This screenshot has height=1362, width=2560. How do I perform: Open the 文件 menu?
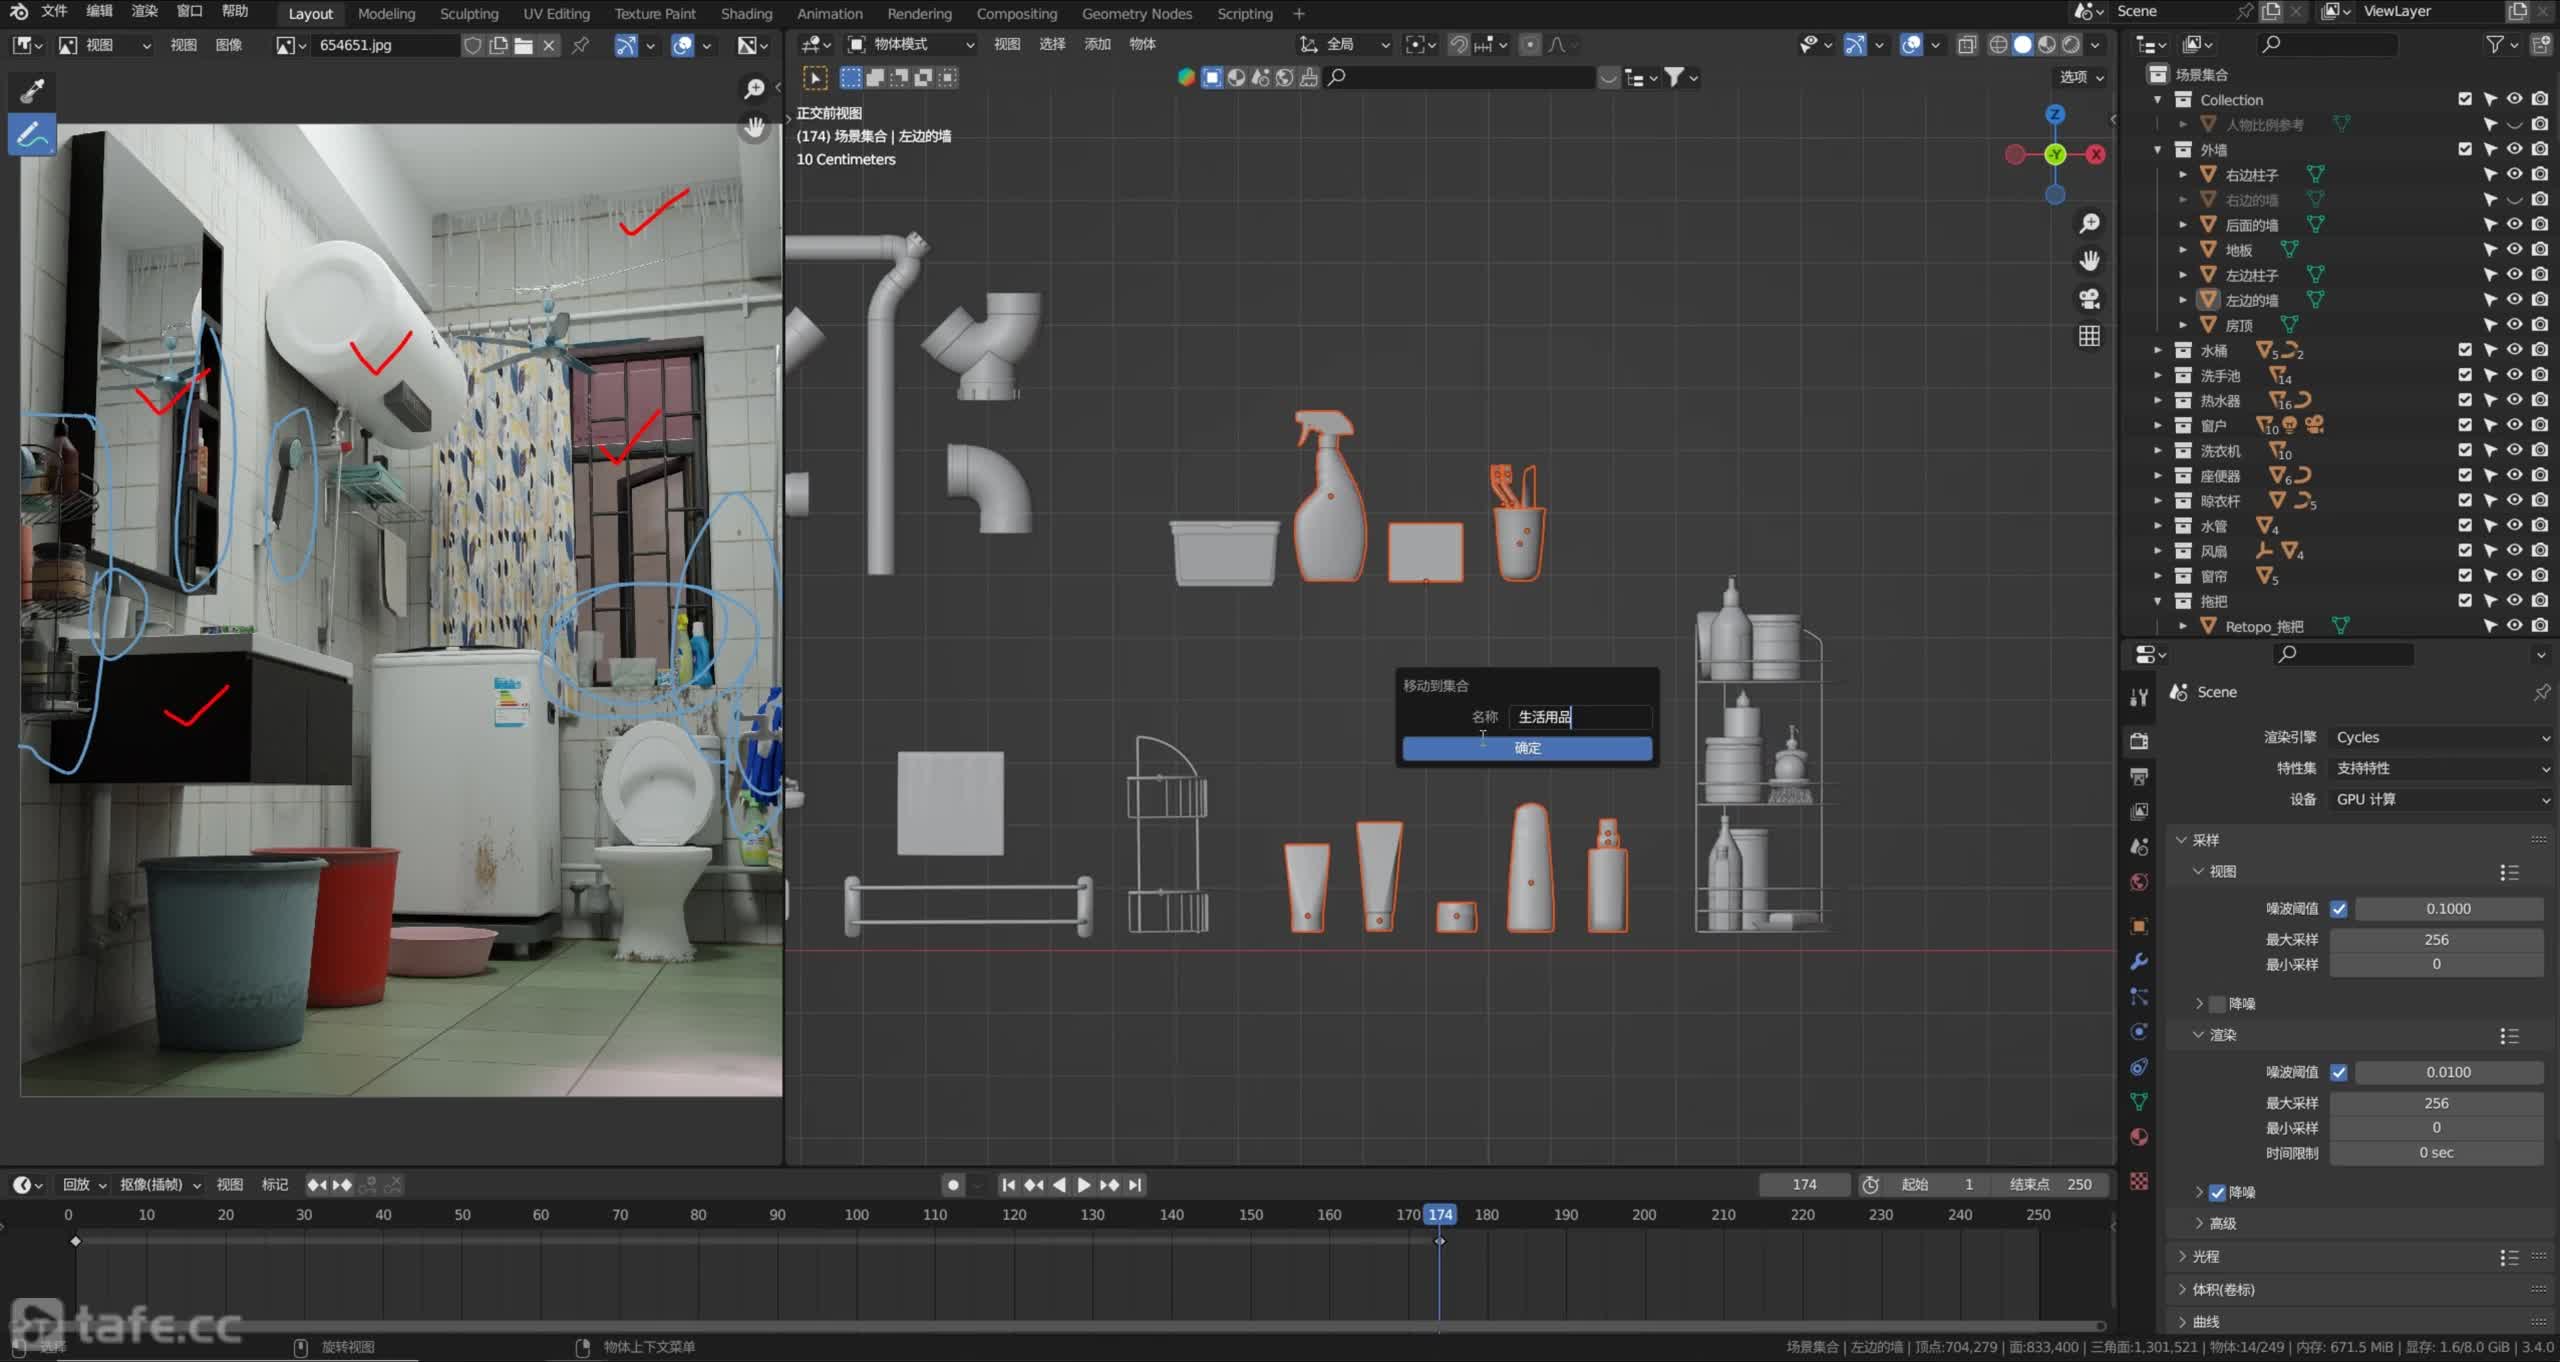54,11
